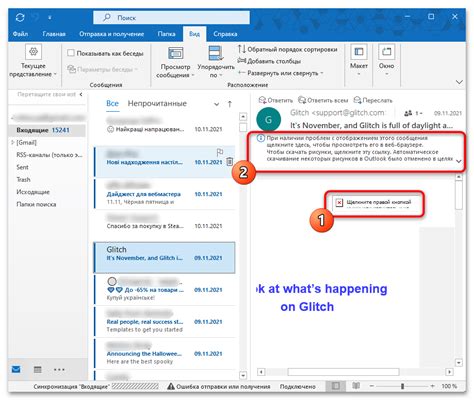Select the Входящие 15241 folder
Viewport: 474px width, 400px height.
47,130
